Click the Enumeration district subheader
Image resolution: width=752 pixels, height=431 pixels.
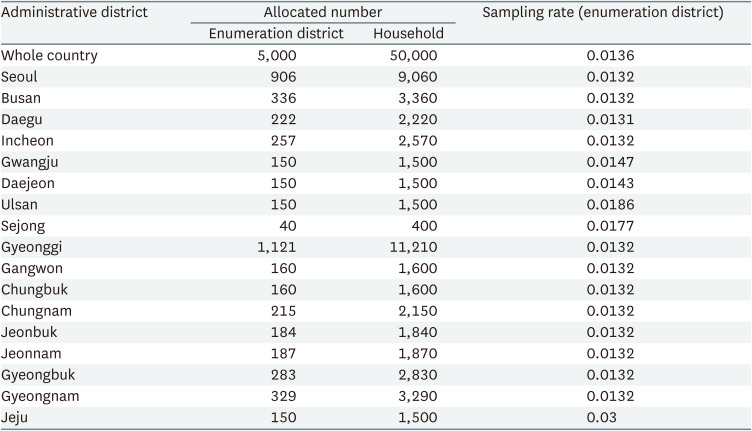point(276,34)
